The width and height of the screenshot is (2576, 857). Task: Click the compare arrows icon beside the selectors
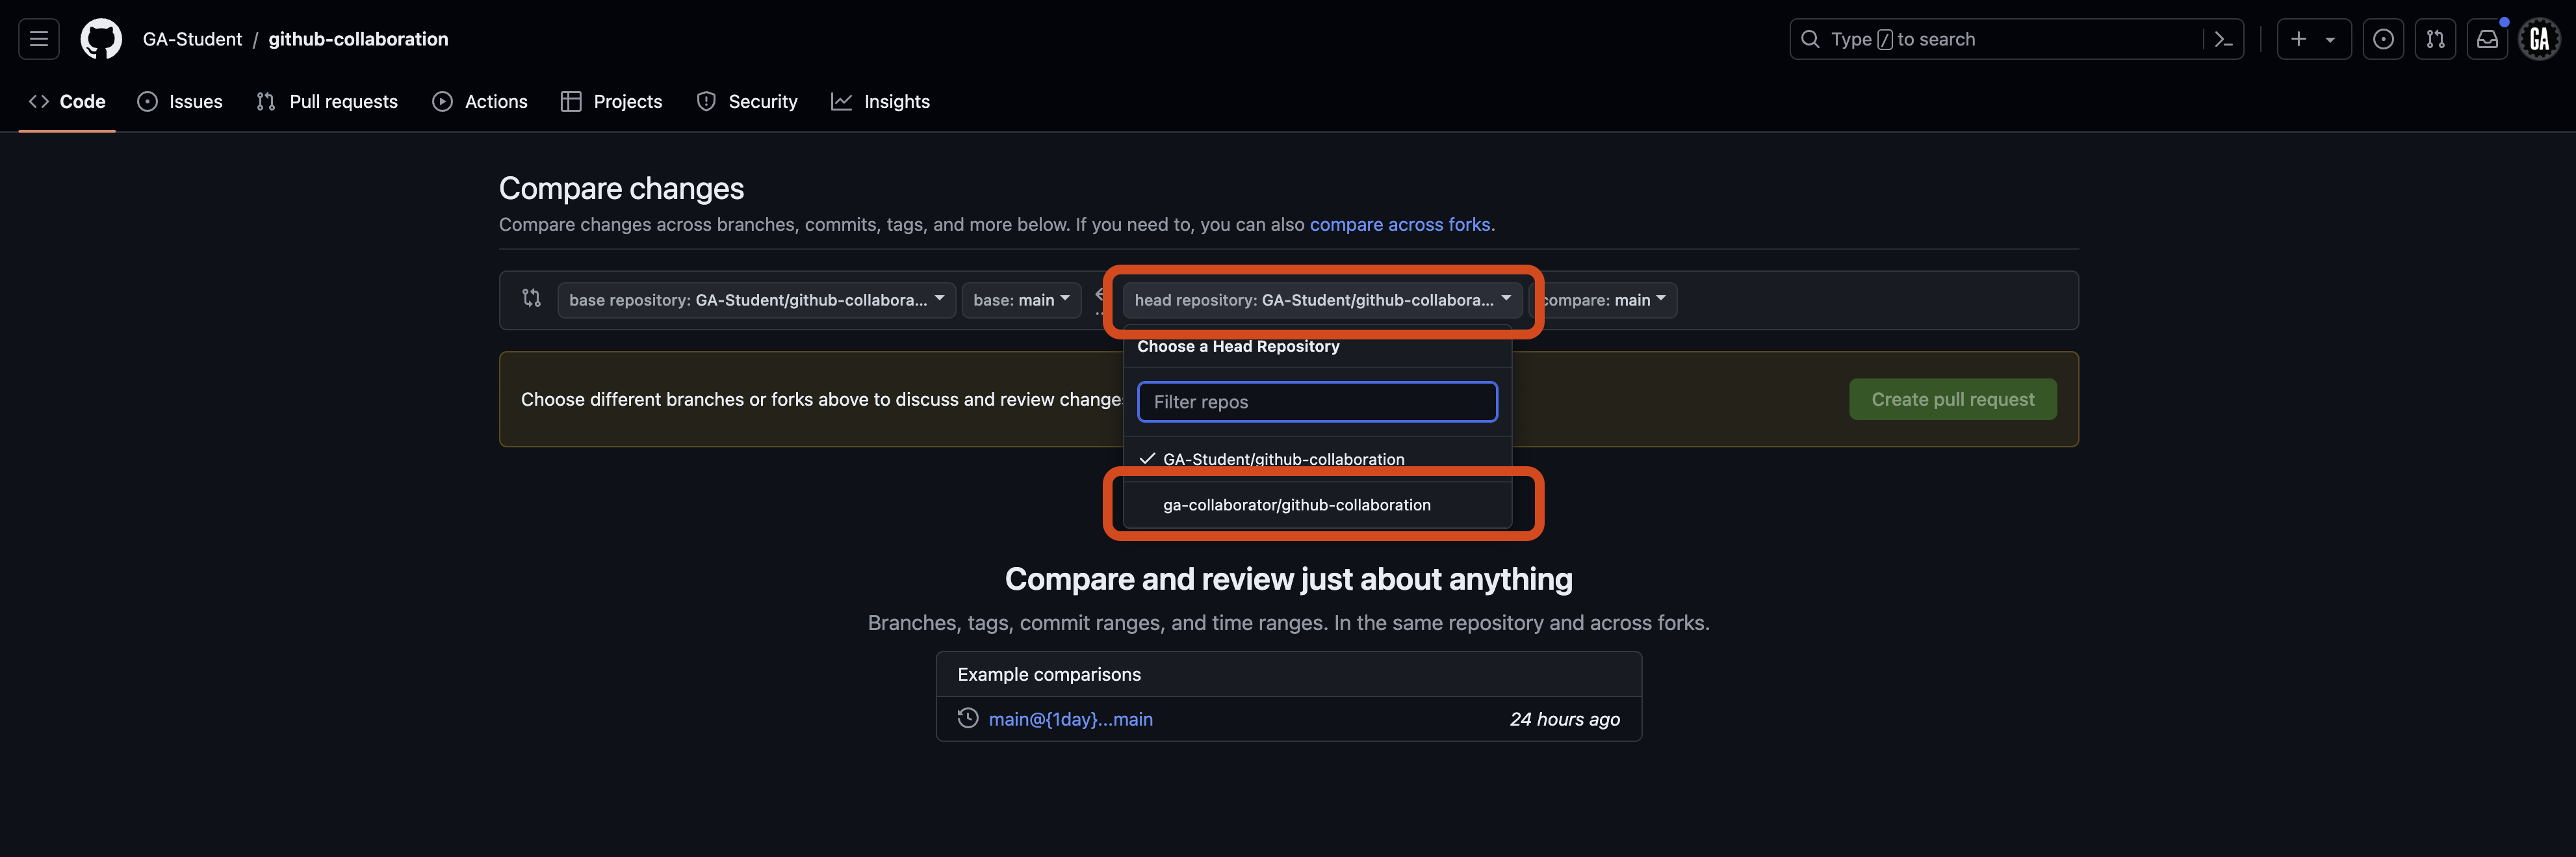pos(531,298)
